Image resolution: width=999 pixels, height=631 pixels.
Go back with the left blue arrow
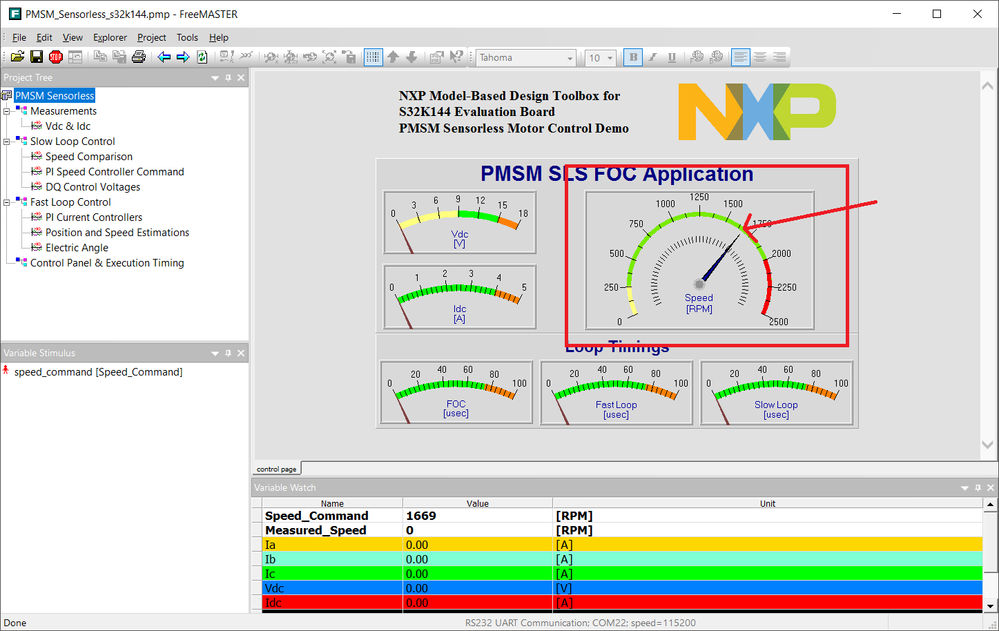click(x=164, y=57)
